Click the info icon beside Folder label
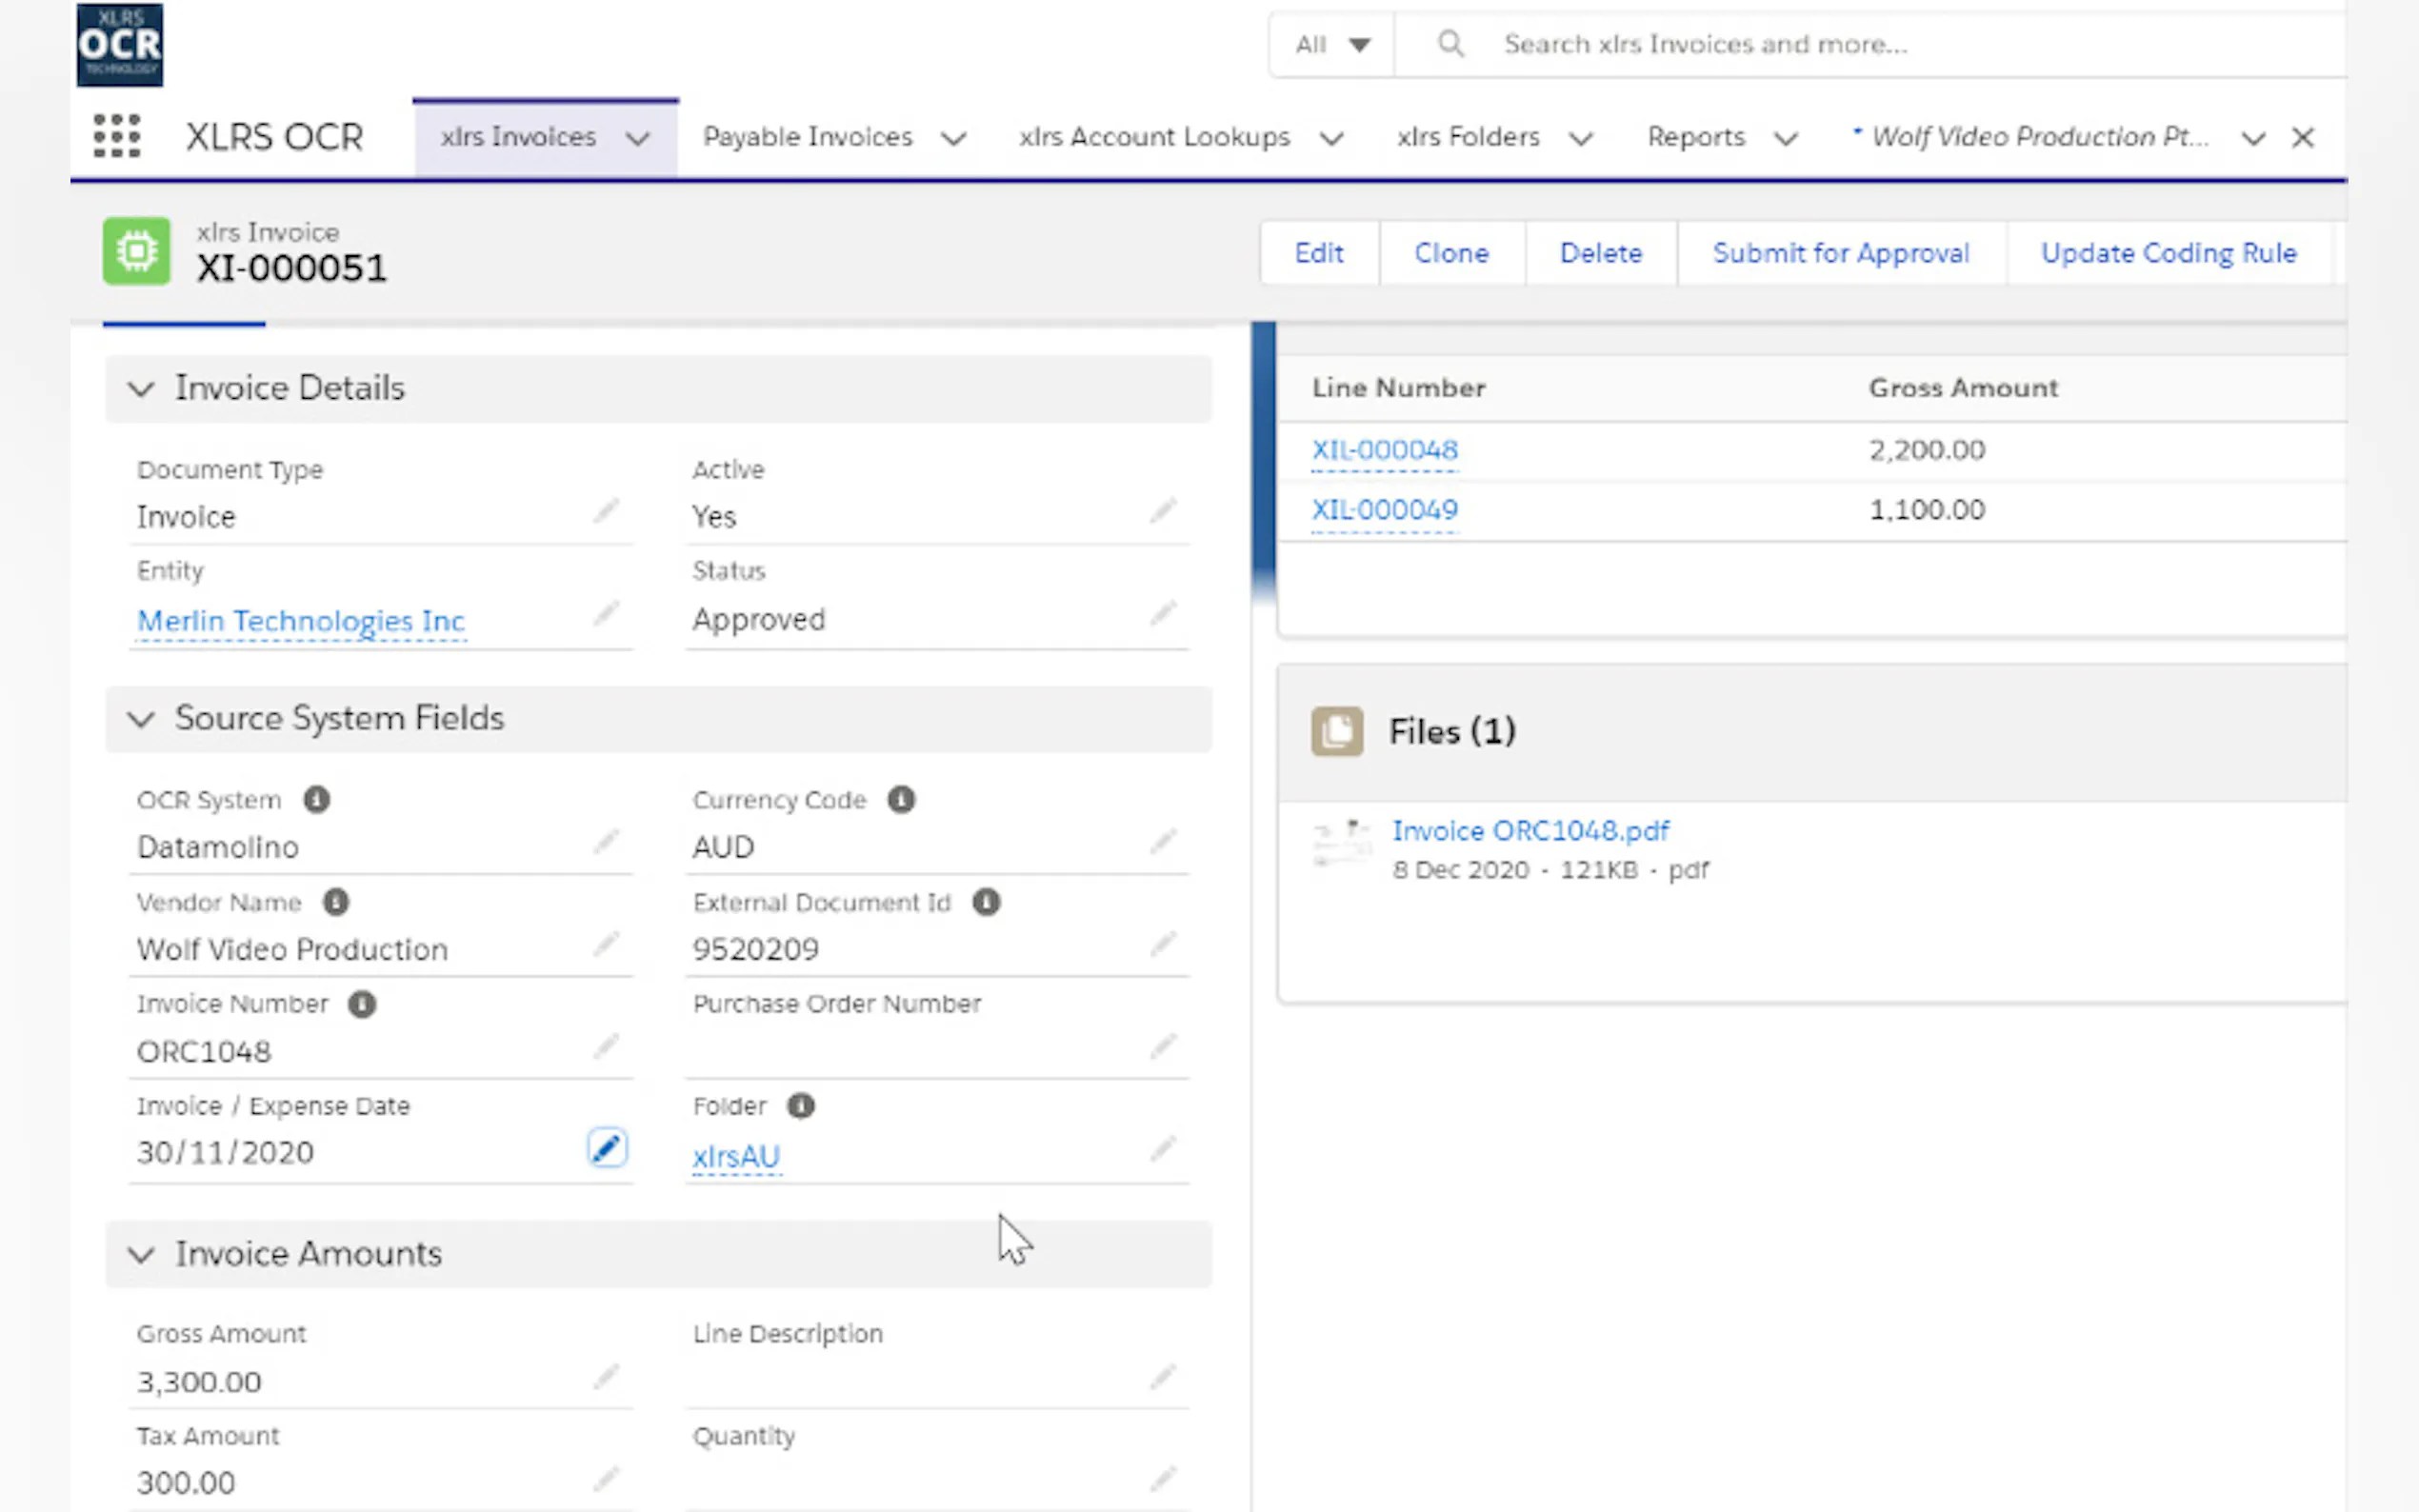2419x1512 pixels. point(801,1106)
